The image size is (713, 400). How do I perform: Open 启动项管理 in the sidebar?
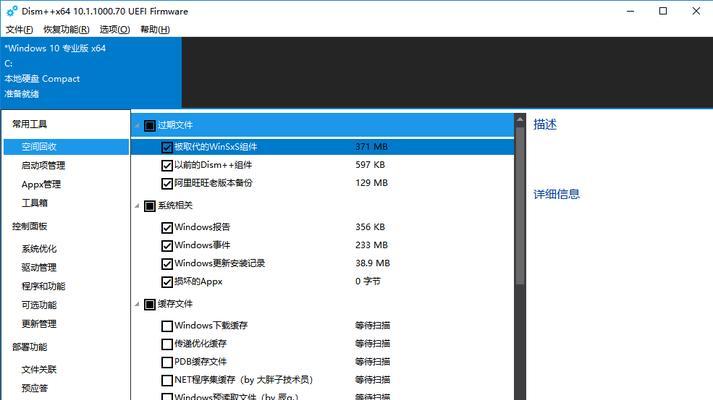[43, 165]
